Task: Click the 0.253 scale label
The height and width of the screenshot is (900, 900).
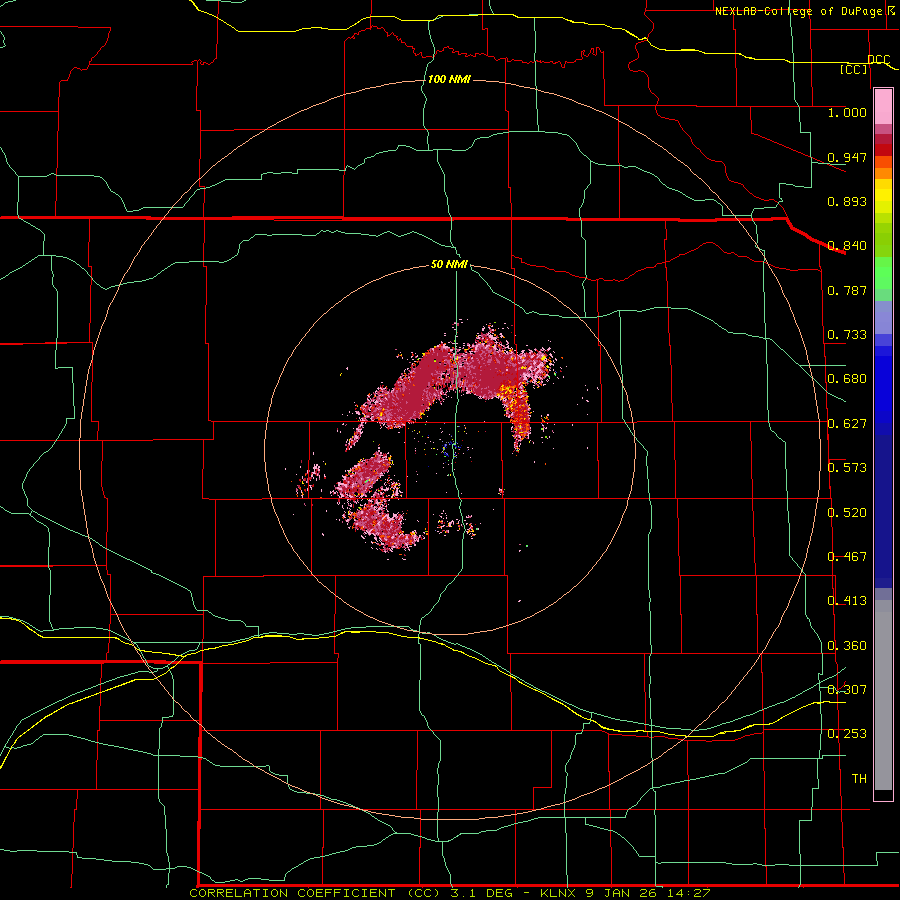Action: (x=847, y=734)
